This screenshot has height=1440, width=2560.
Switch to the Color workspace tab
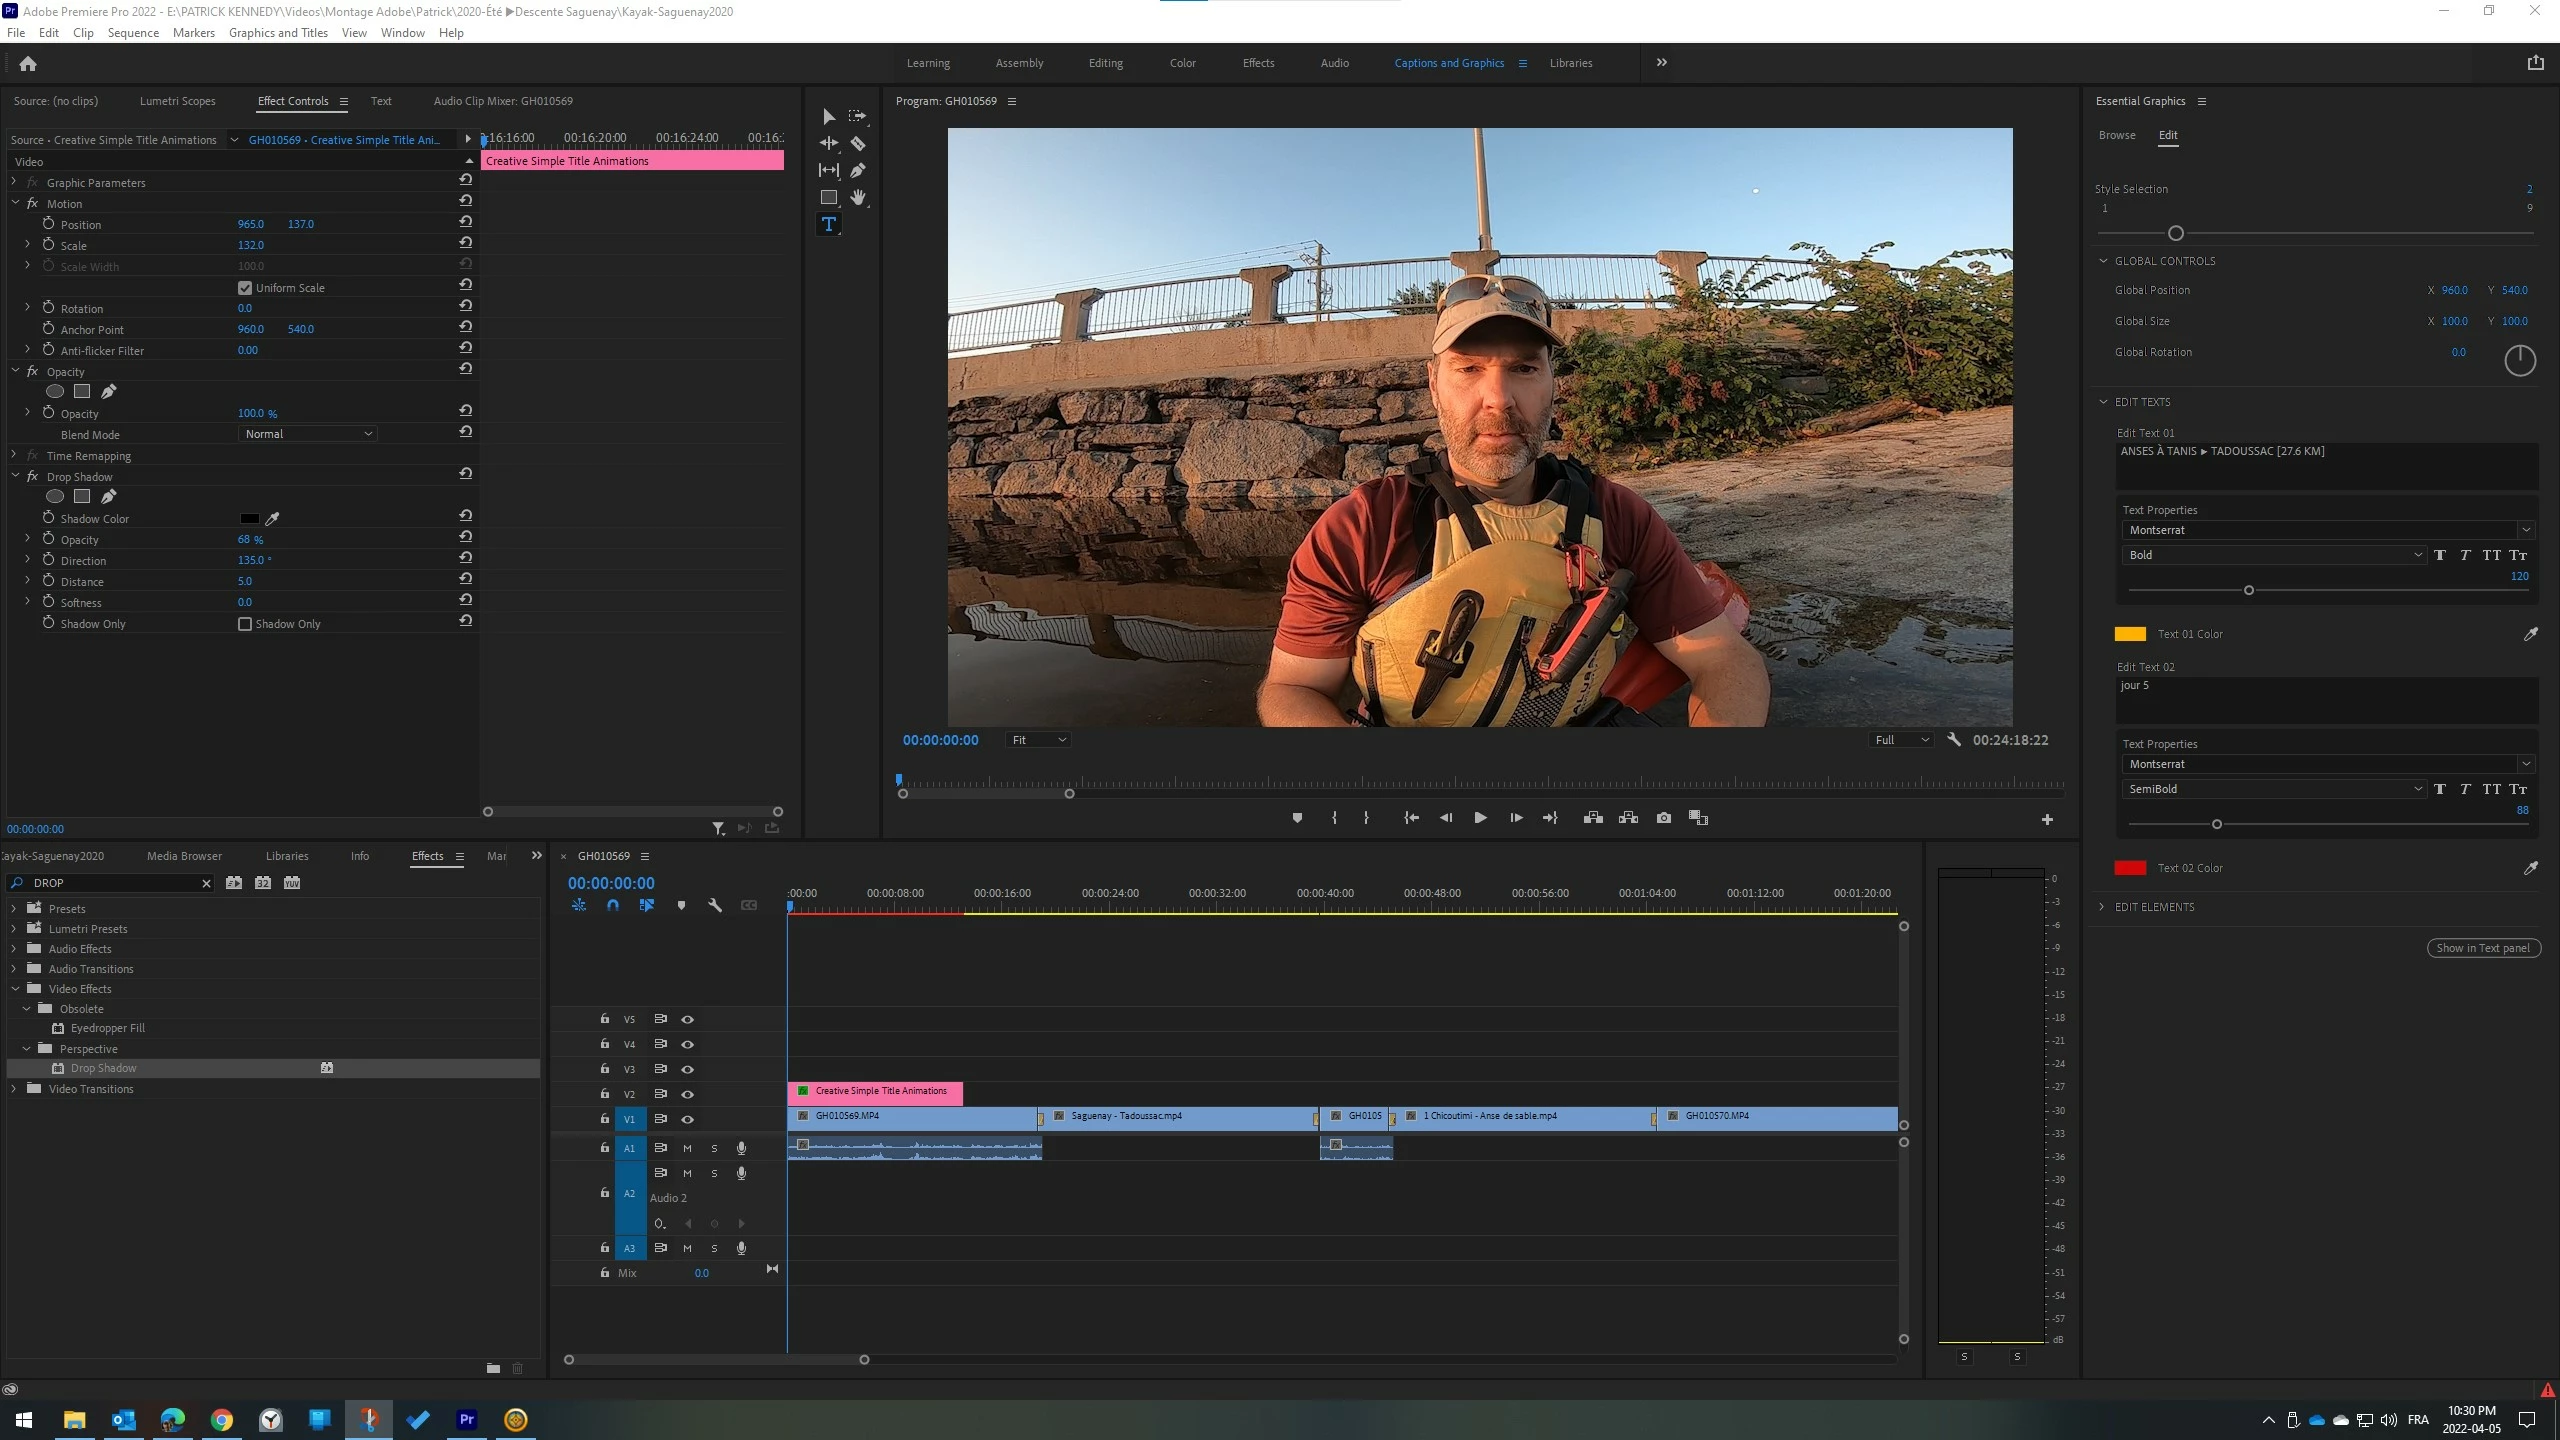[x=1182, y=63]
